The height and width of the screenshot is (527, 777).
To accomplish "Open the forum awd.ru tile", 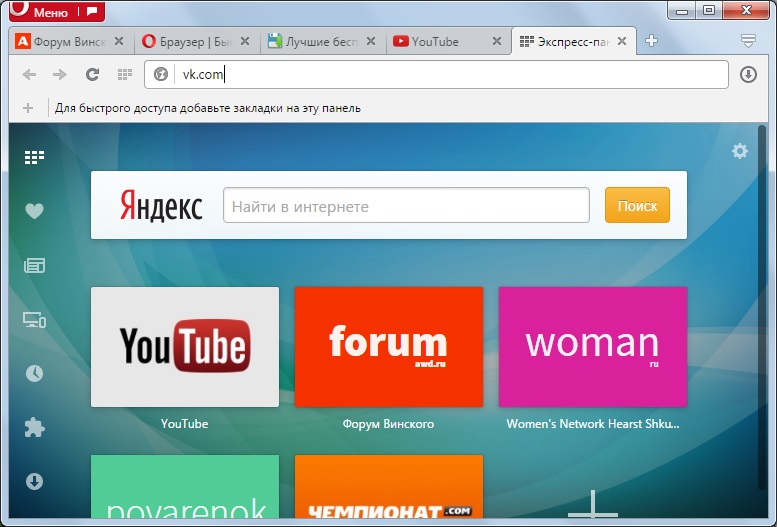I will (x=389, y=347).
